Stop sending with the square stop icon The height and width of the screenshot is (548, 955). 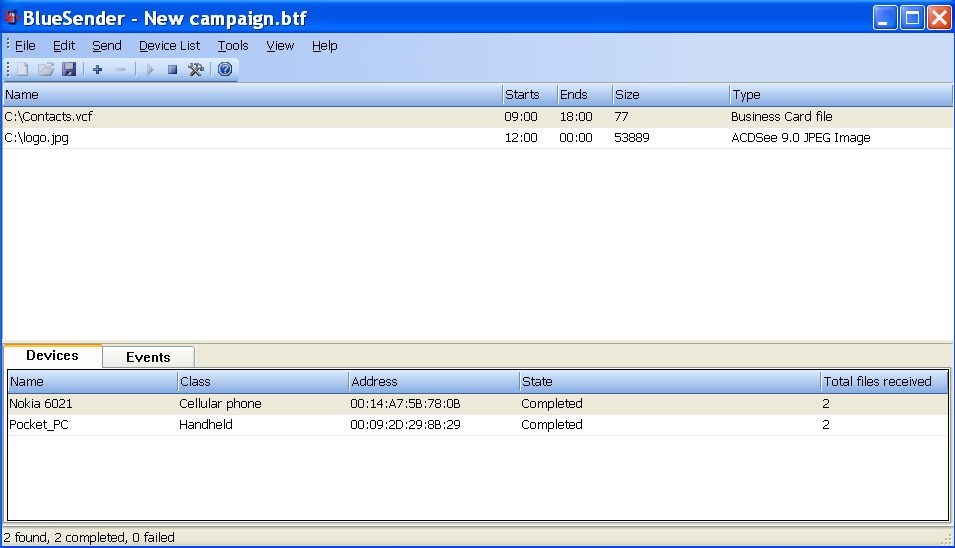[172, 70]
